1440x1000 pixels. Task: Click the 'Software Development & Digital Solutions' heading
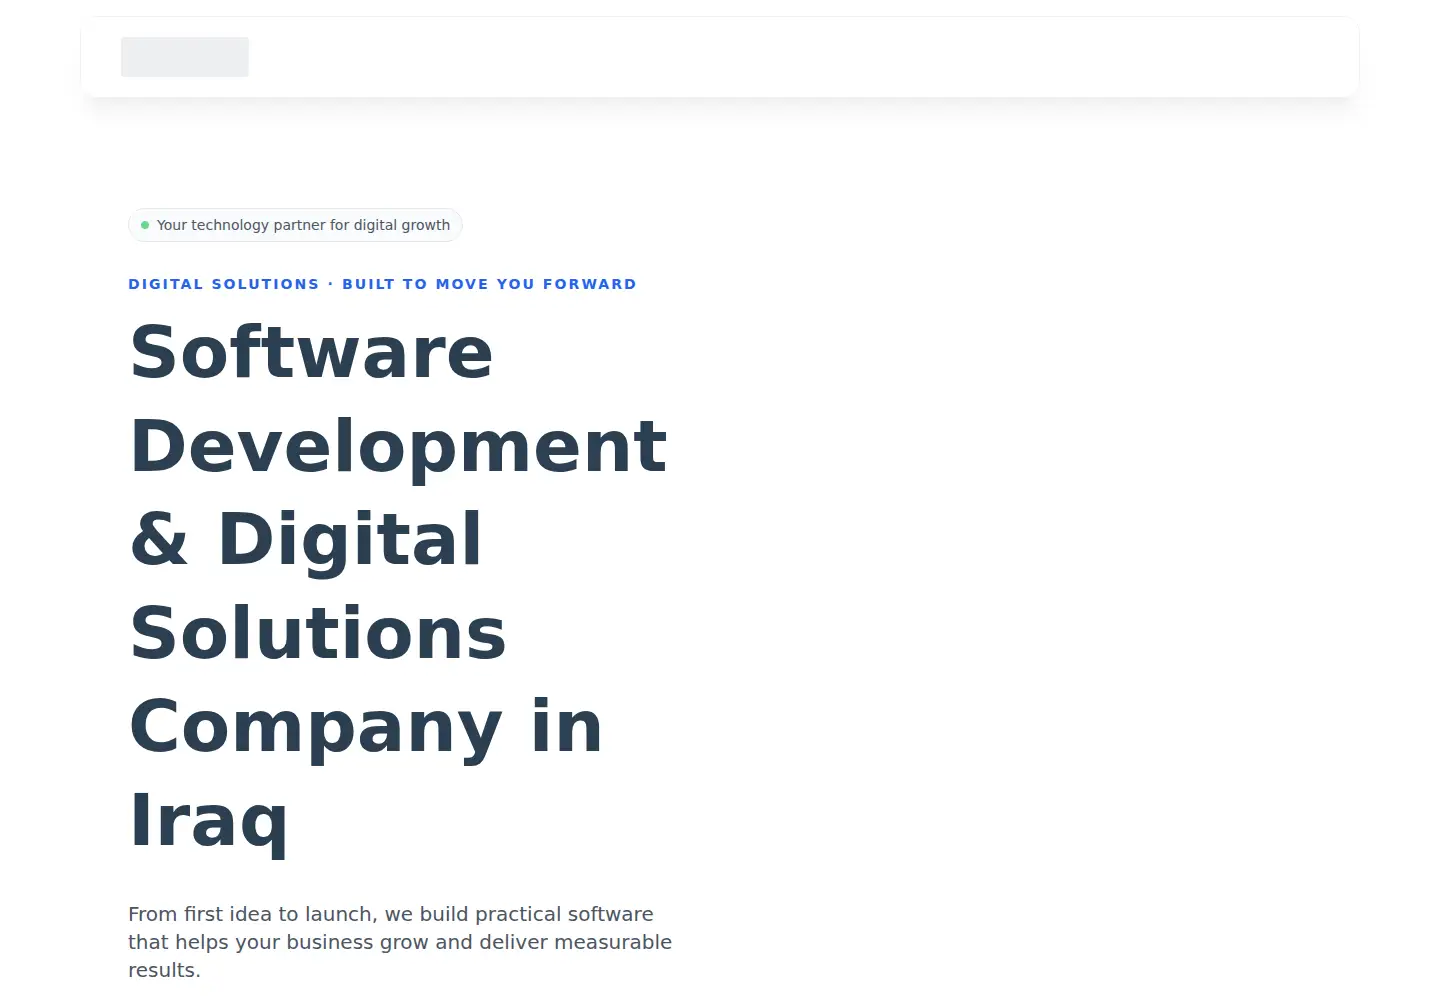pos(399,586)
